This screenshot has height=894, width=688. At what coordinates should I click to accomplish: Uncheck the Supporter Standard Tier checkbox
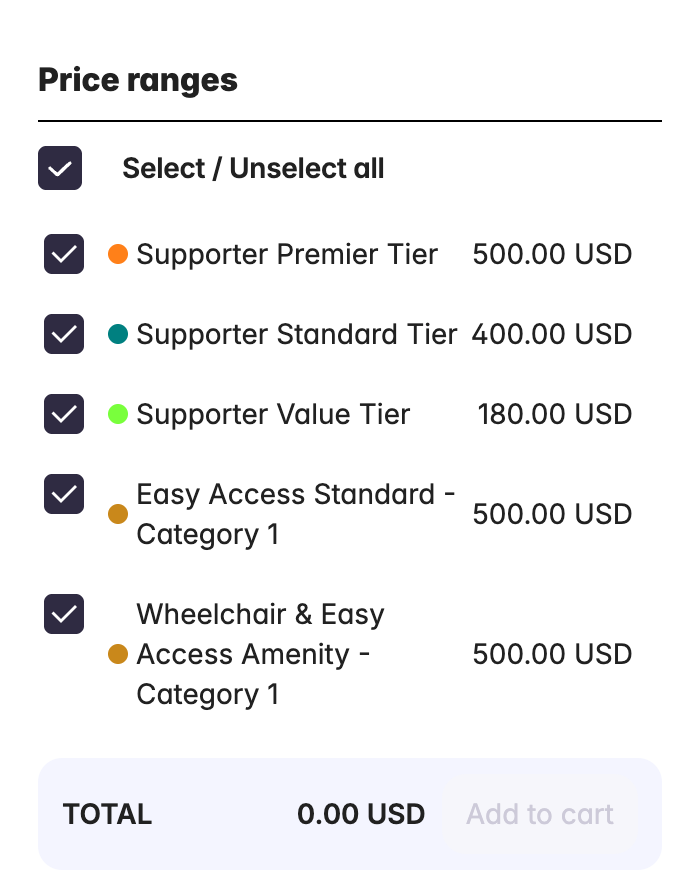tap(64, 334)
